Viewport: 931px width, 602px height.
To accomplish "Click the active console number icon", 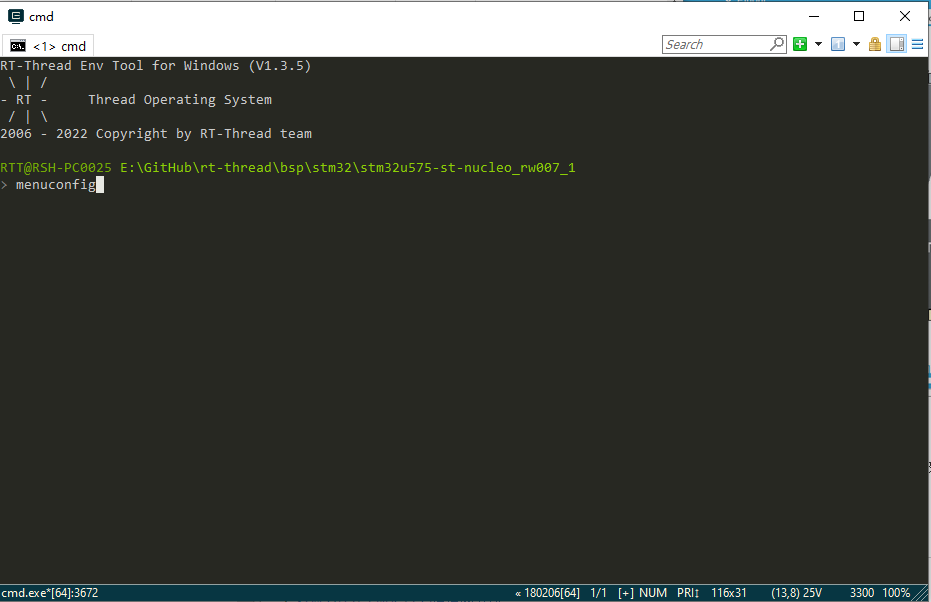I will tap(838, 44).
